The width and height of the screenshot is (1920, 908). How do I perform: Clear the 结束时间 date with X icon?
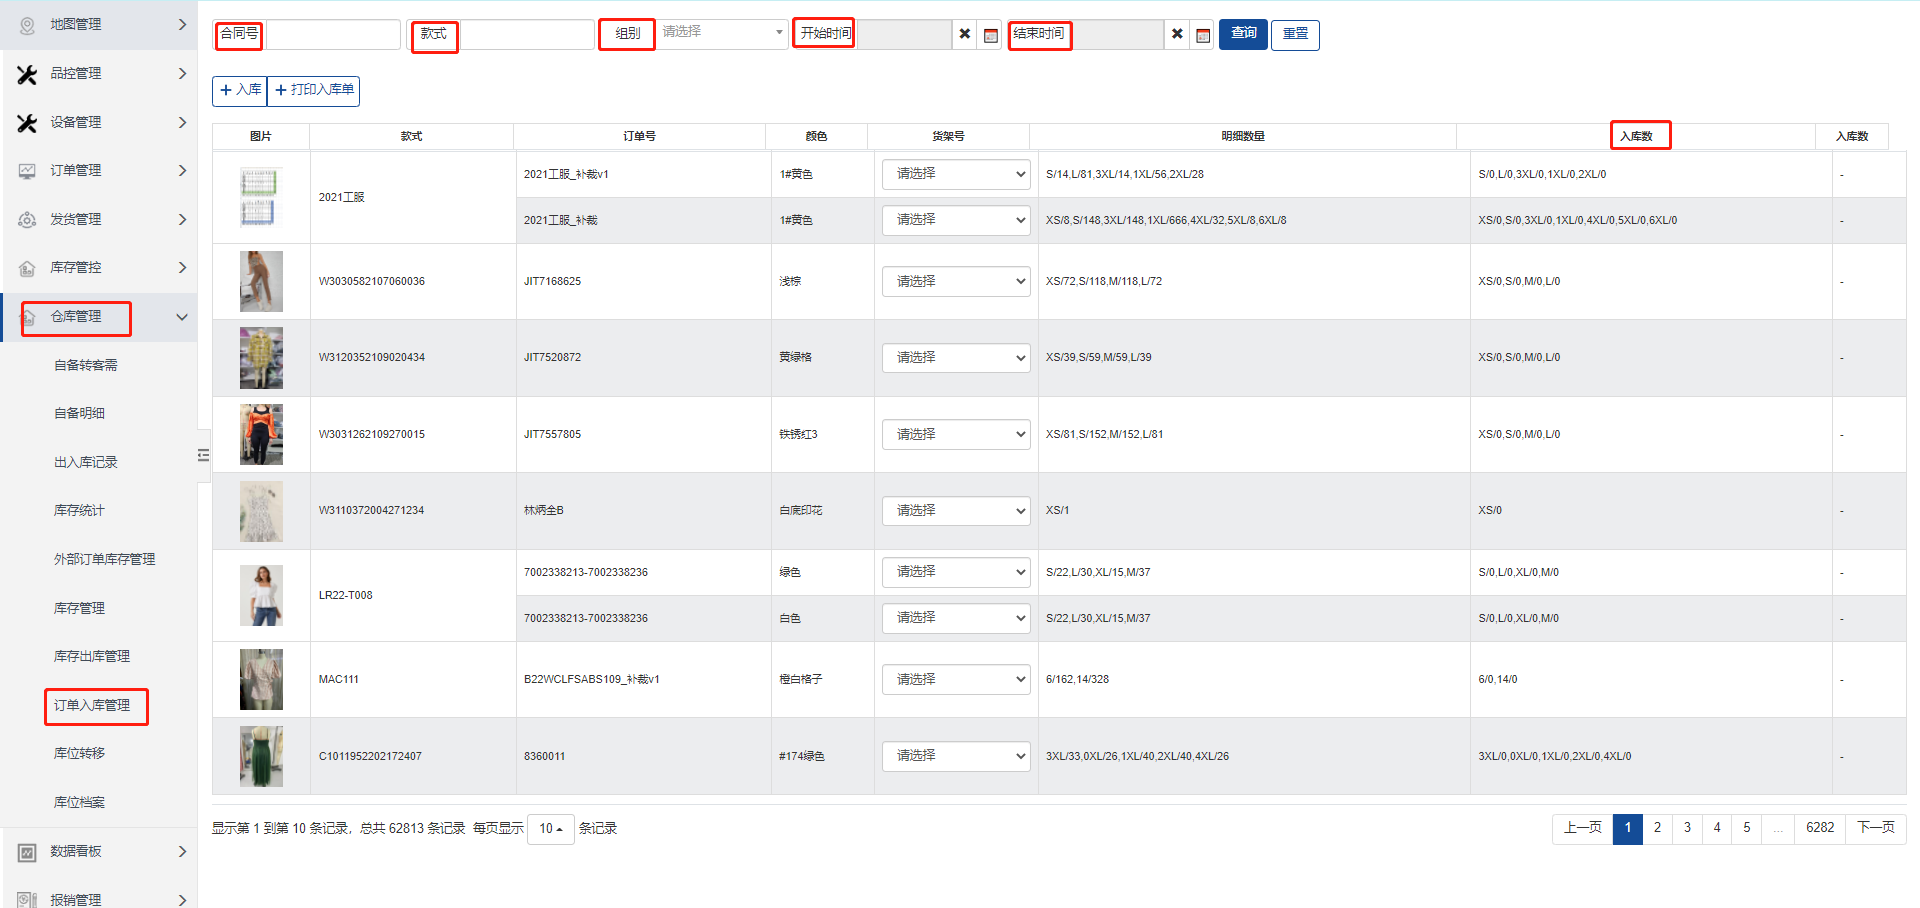(x=1177, y=35)
